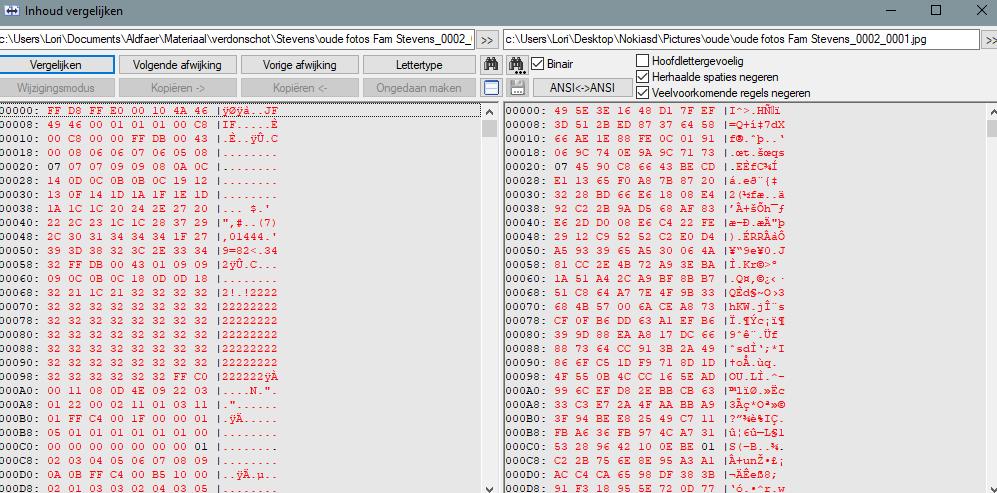Image resolution: width=997 pixels, height=493 pixels.
Task: Open the right file's >> browse button
Action: coord(991,40)
